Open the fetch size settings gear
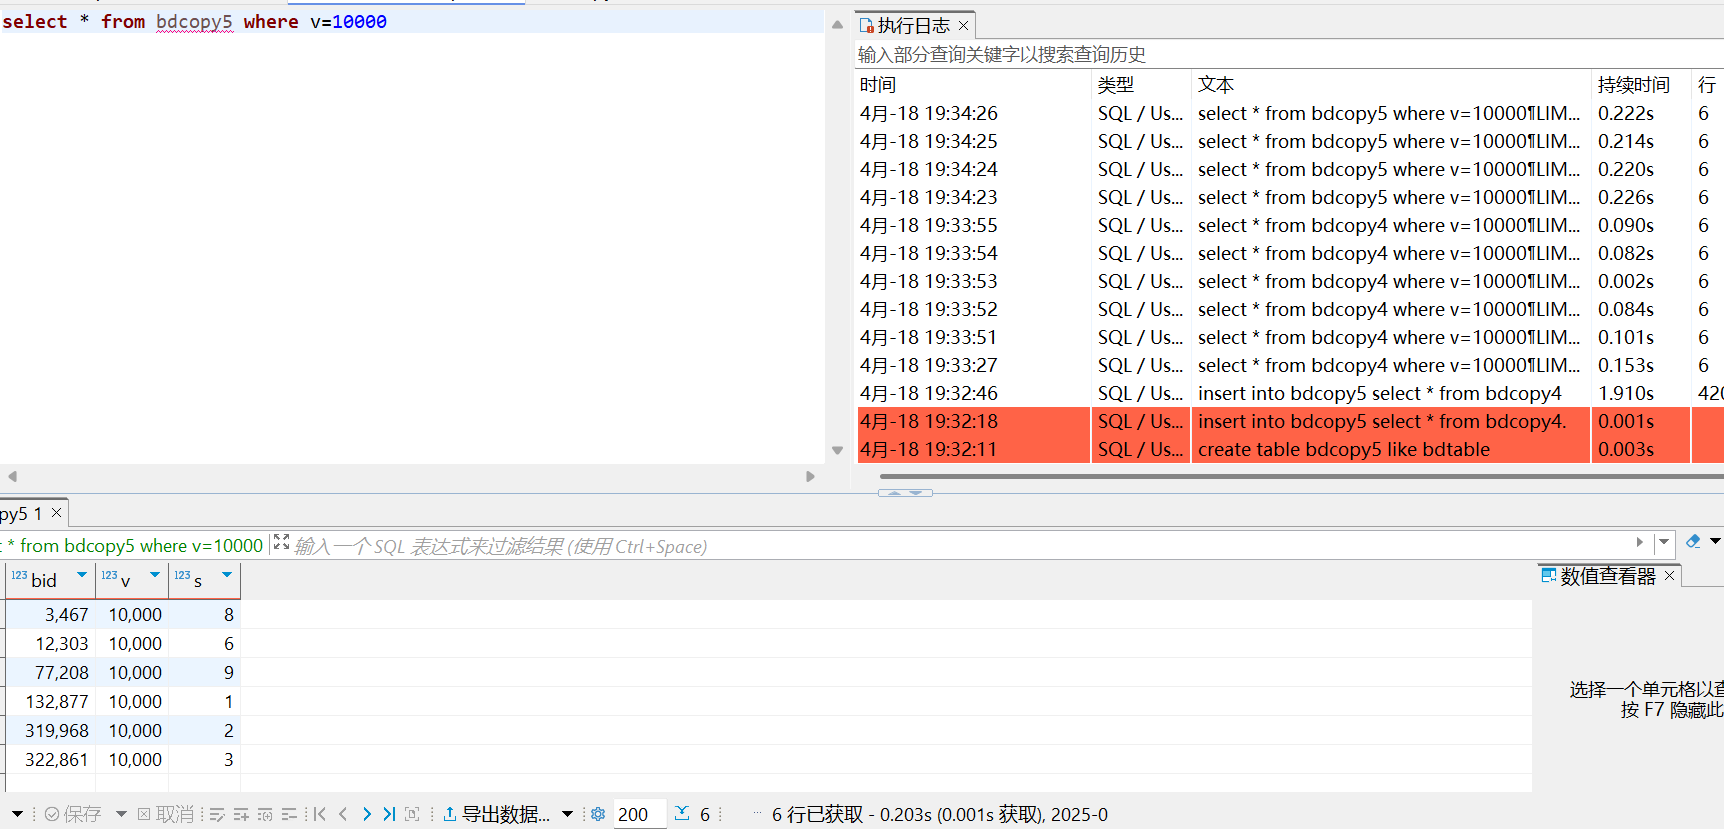This screenshot has height=829, width=1724. pyautogui.click(x=598, y=814)
